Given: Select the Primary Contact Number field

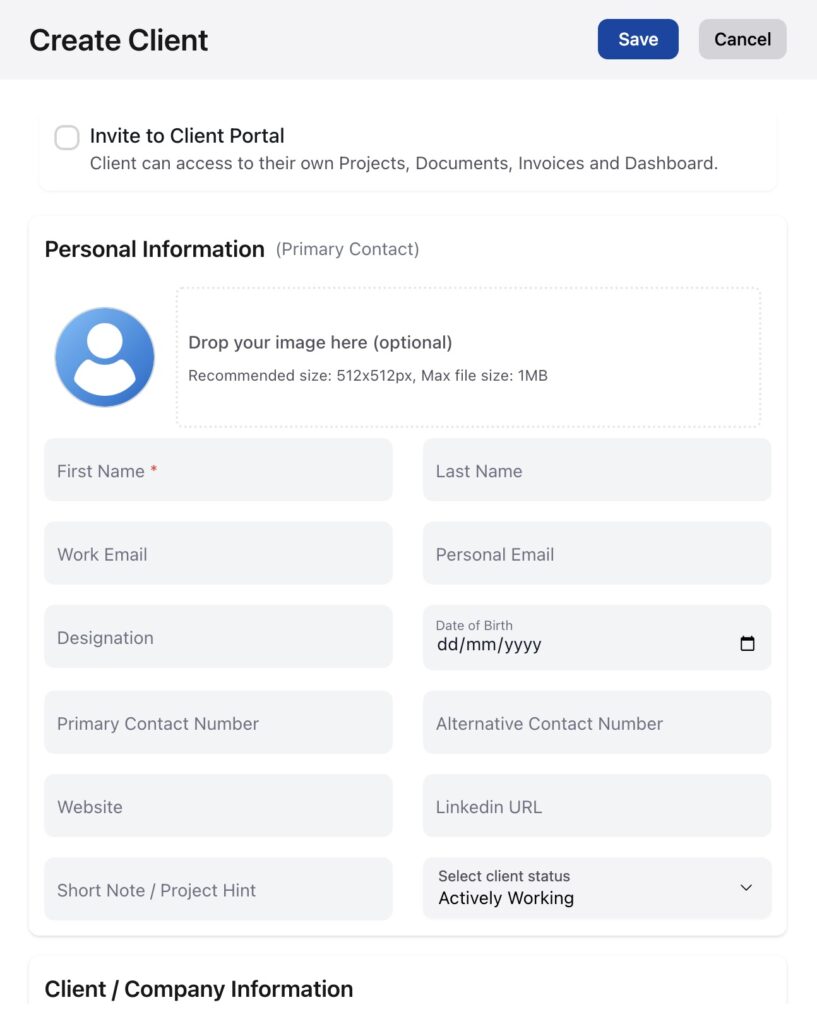Looking at the screenshot, I should 218,723.
